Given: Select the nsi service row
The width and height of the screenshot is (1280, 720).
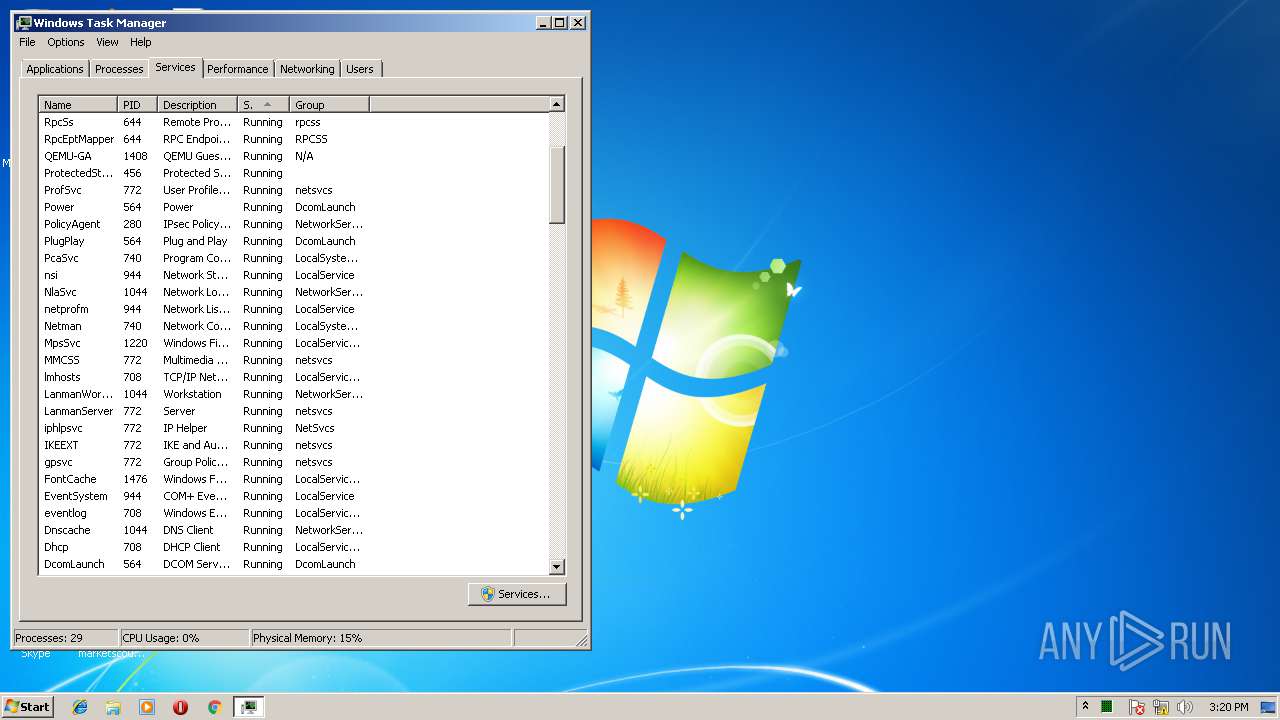Looking at the screenshot, I should [x=294, y=275].
